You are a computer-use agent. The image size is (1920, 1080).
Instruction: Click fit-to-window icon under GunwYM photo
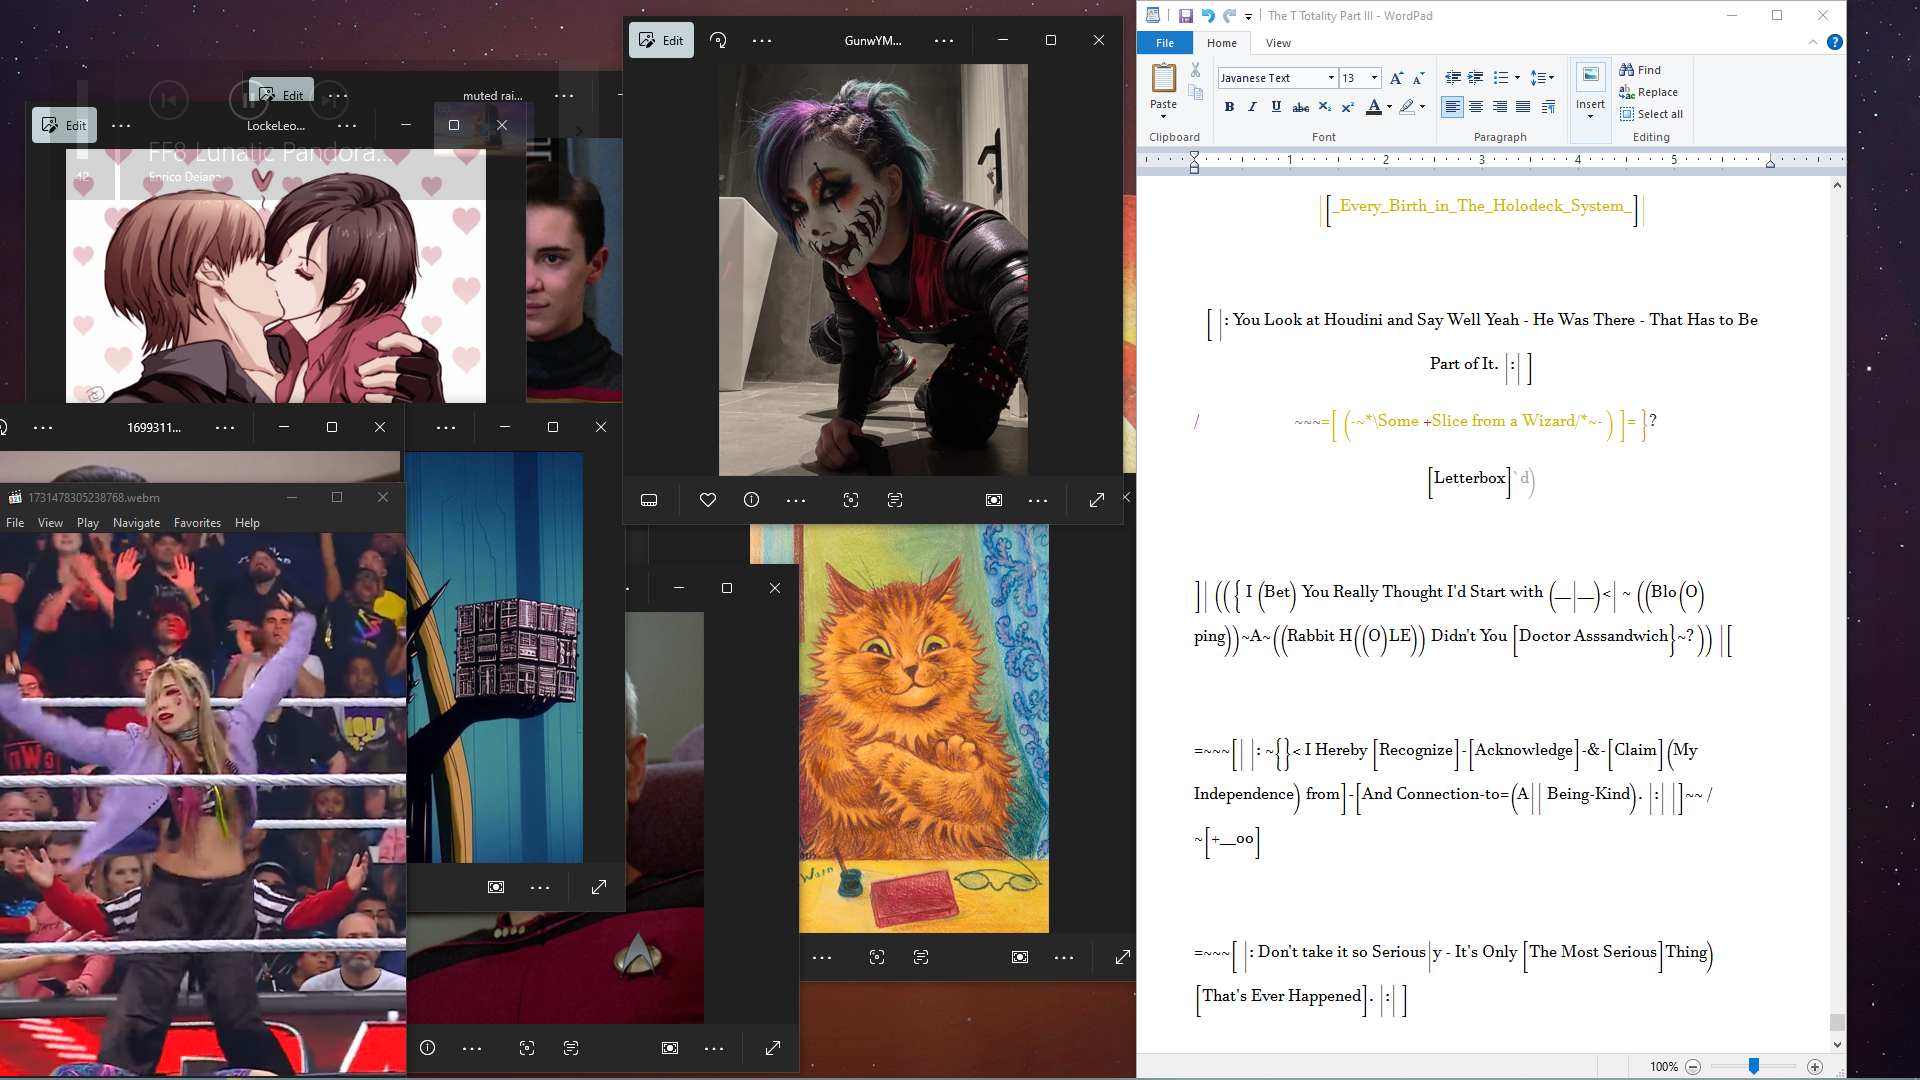[x=994, y=500]
